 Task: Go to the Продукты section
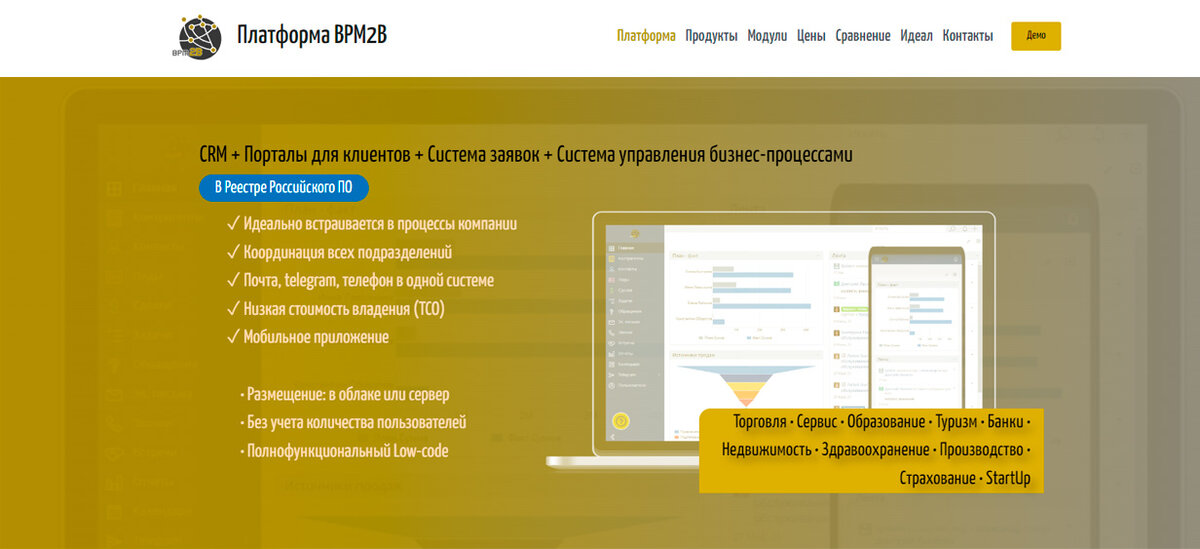[x=712, y=36]
